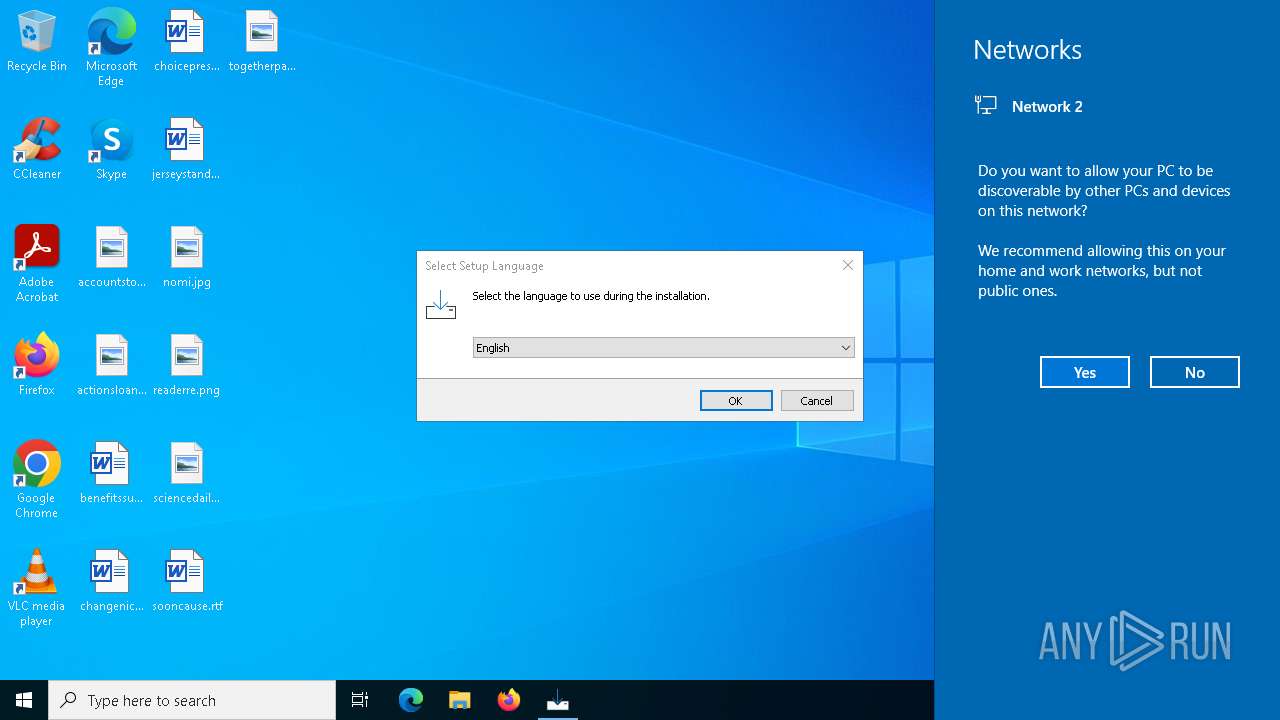Expand the English language dropdown
Image resolution: width=1280 pixels, height=720 pixels.
click(664, 347)
